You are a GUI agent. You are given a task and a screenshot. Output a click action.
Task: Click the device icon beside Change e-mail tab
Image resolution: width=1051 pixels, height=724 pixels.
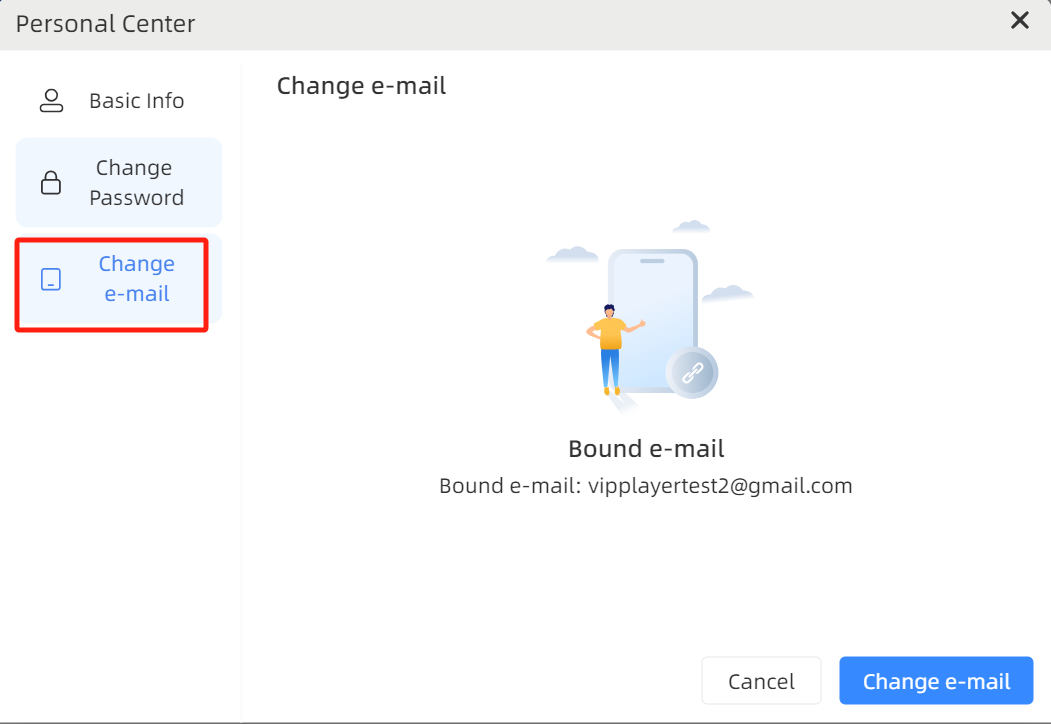point(50,279)
